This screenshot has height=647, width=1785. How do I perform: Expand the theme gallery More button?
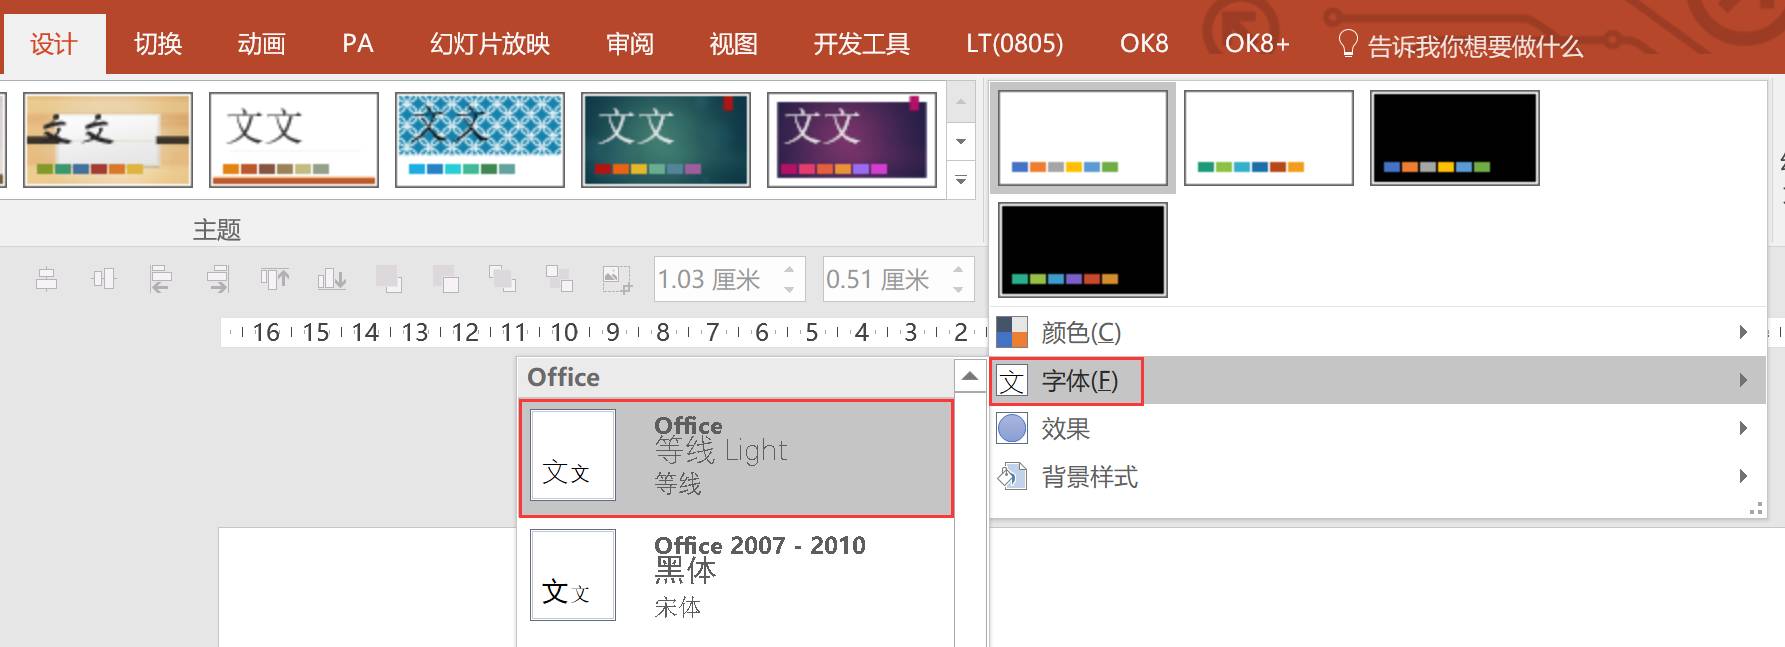tap(961, 180)
